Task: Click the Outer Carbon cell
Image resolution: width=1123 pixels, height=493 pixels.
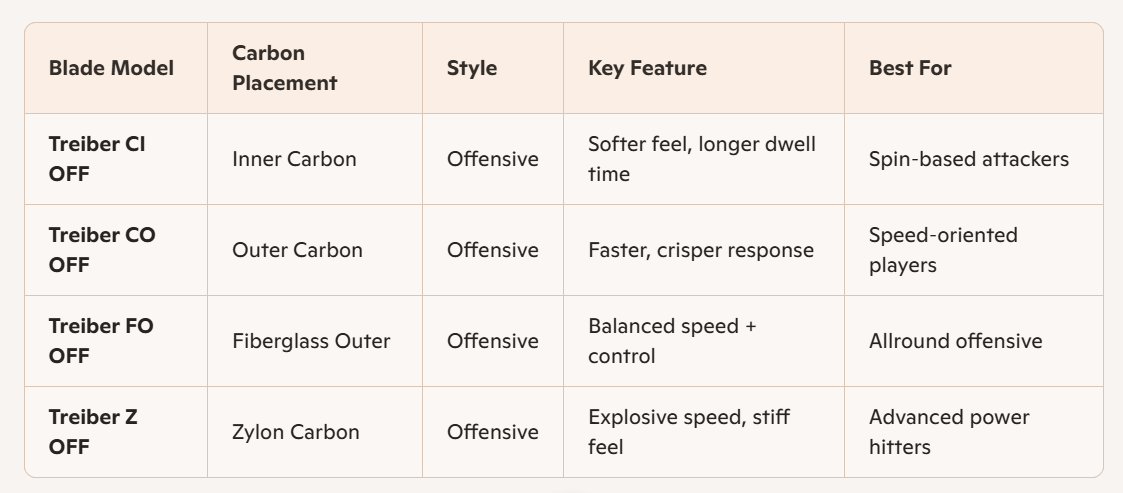Action: point(297,250)
